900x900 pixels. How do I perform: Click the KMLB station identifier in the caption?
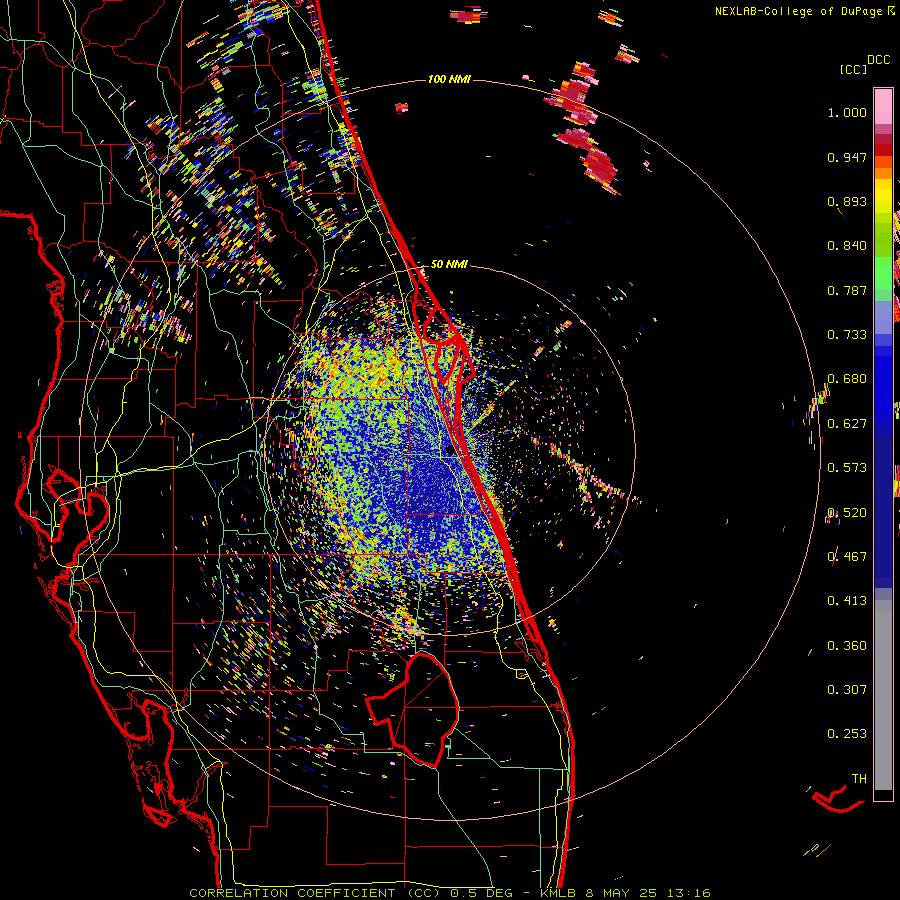(x=557, y=893)
